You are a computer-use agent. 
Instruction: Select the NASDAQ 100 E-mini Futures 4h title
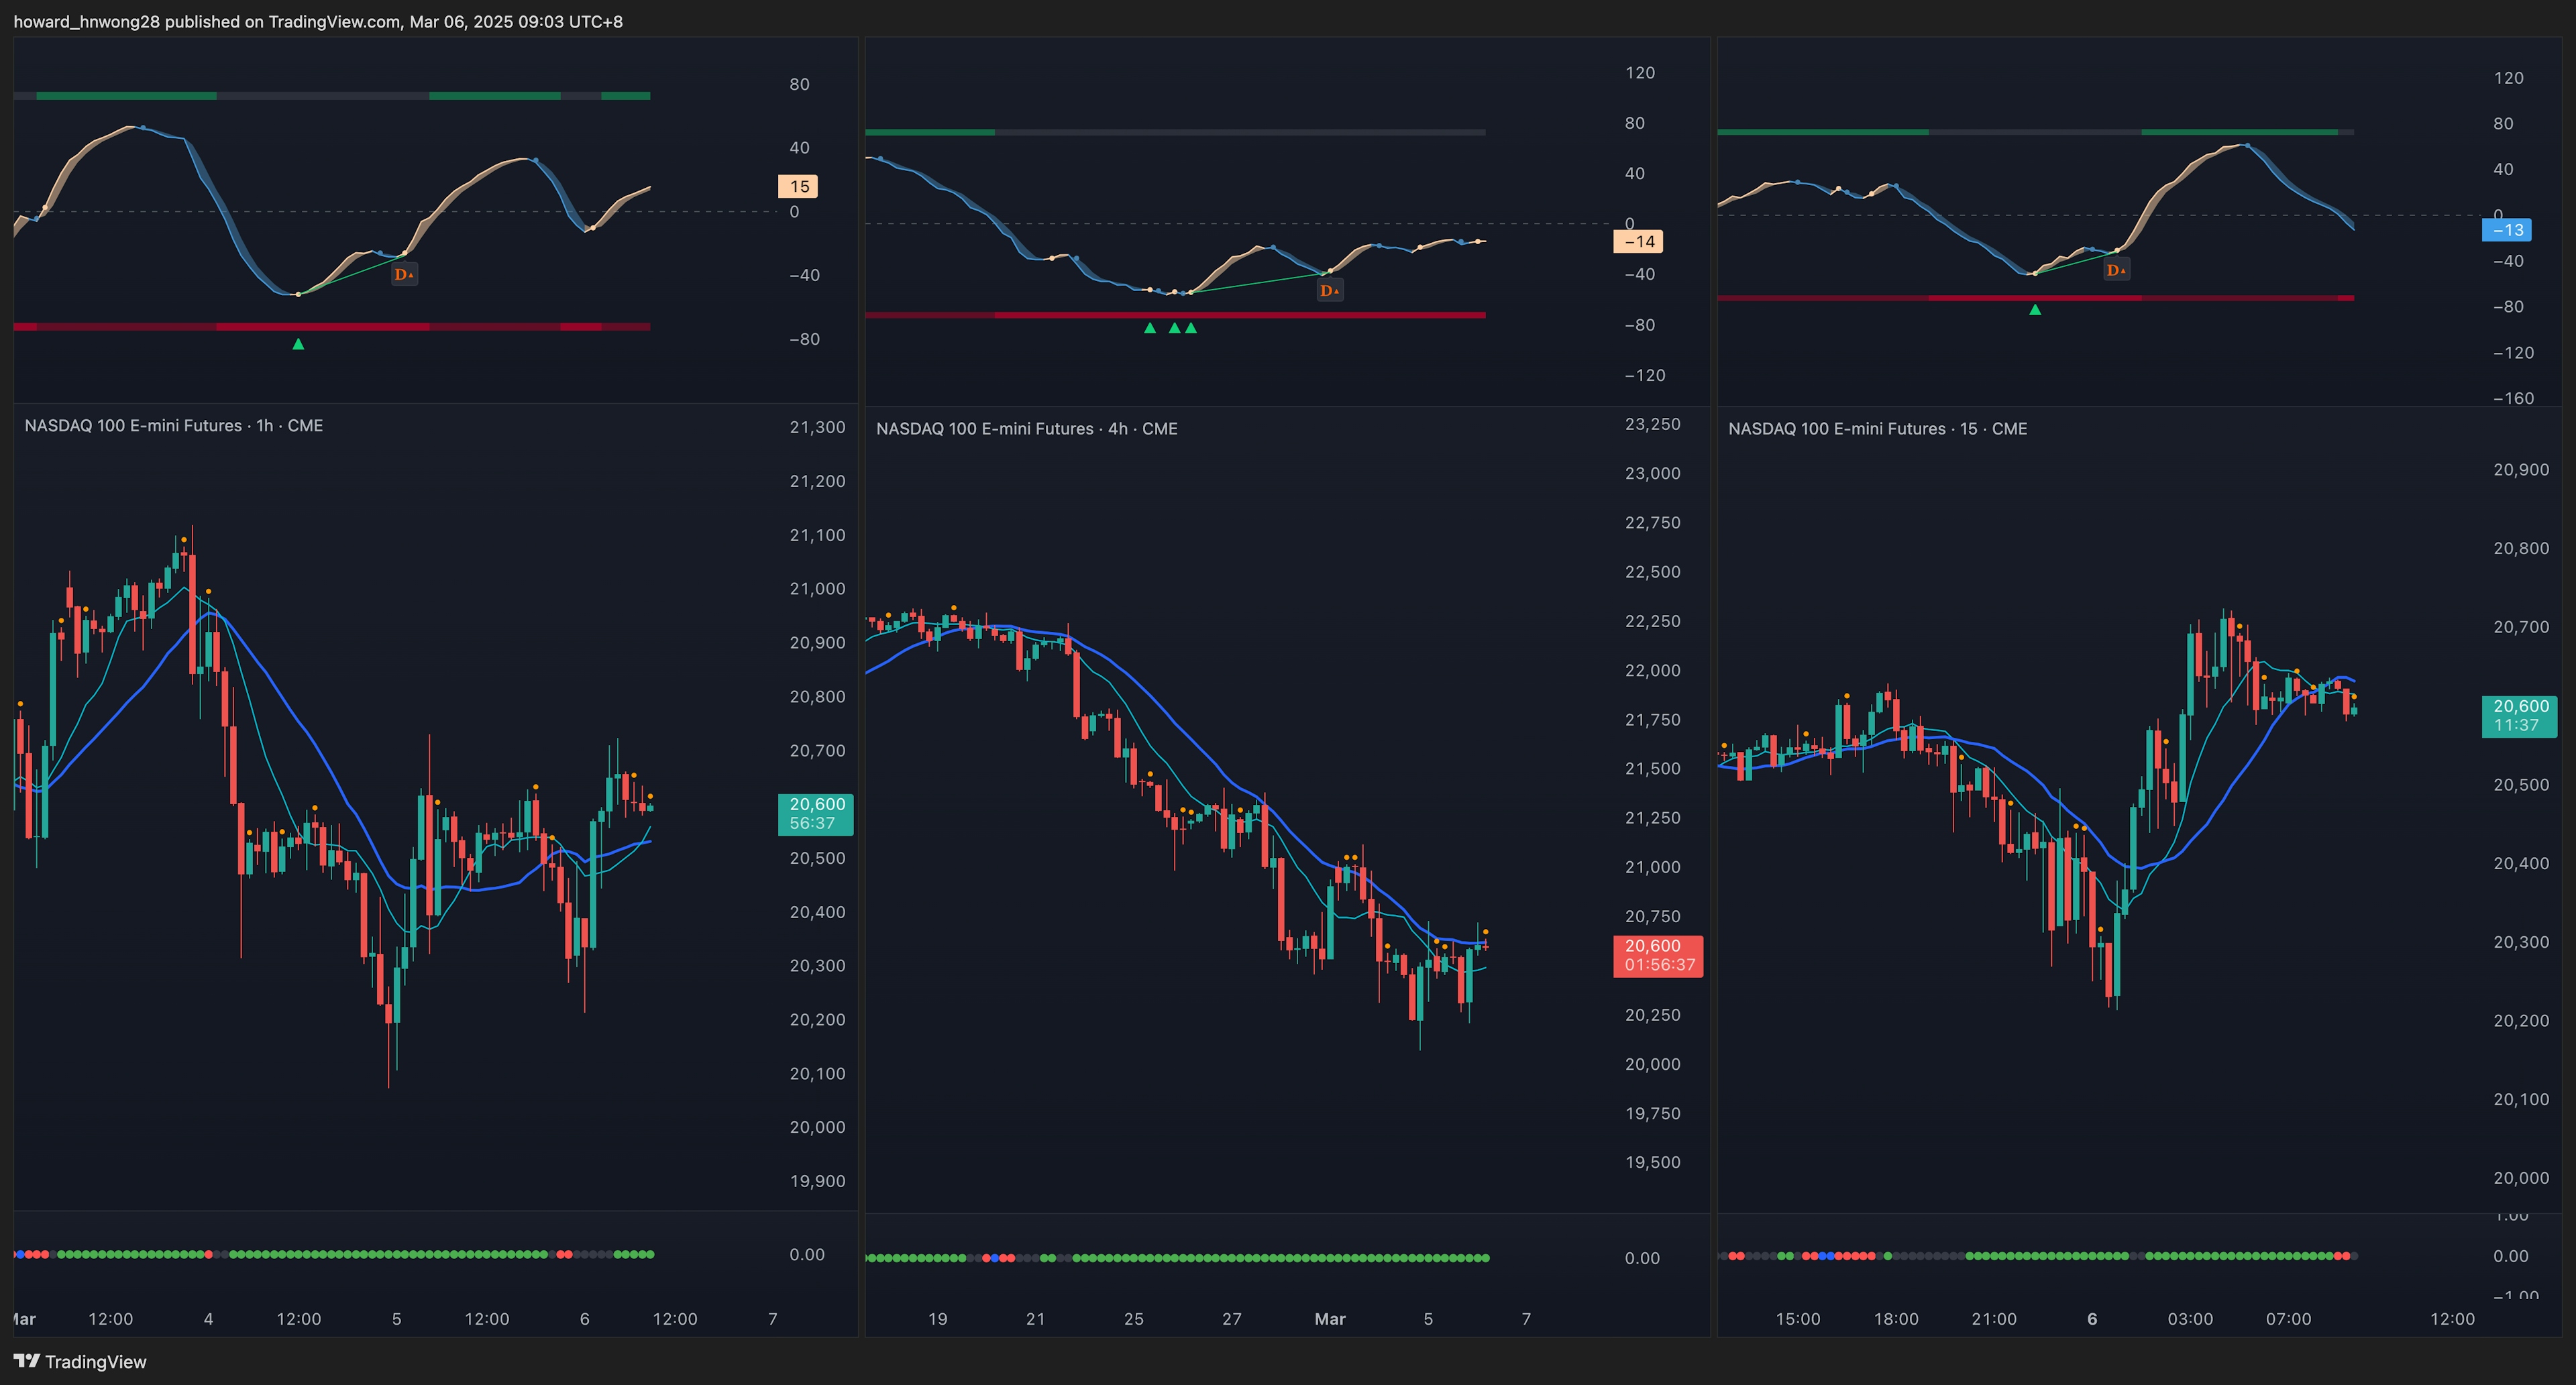[1027, 428]
